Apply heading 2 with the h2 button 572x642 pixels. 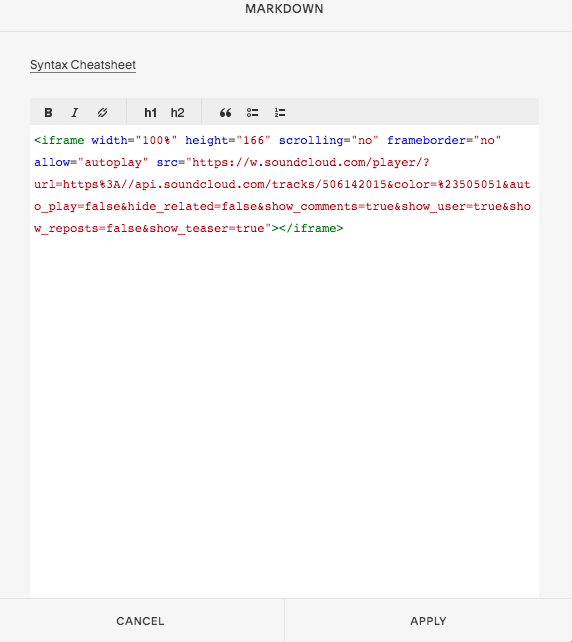177,113
